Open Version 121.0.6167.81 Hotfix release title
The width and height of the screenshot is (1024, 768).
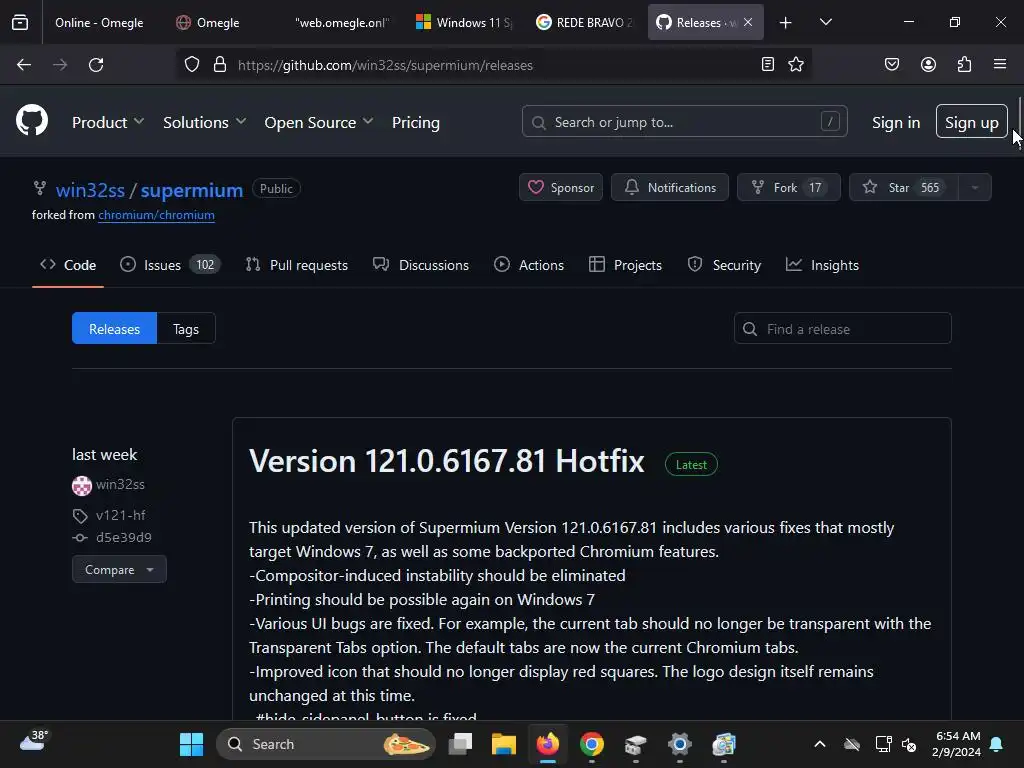tap(447, 462)
